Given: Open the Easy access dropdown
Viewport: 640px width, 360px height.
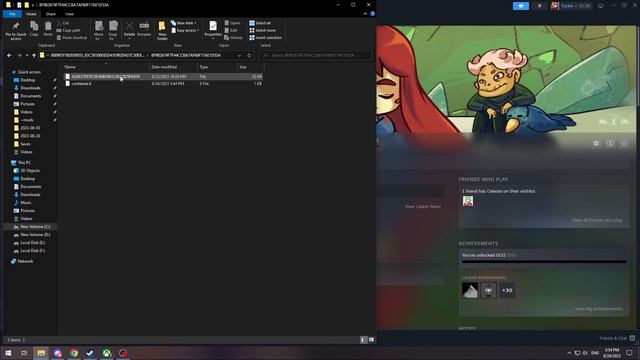Looking at the screenshot, I should coord(185,30).
